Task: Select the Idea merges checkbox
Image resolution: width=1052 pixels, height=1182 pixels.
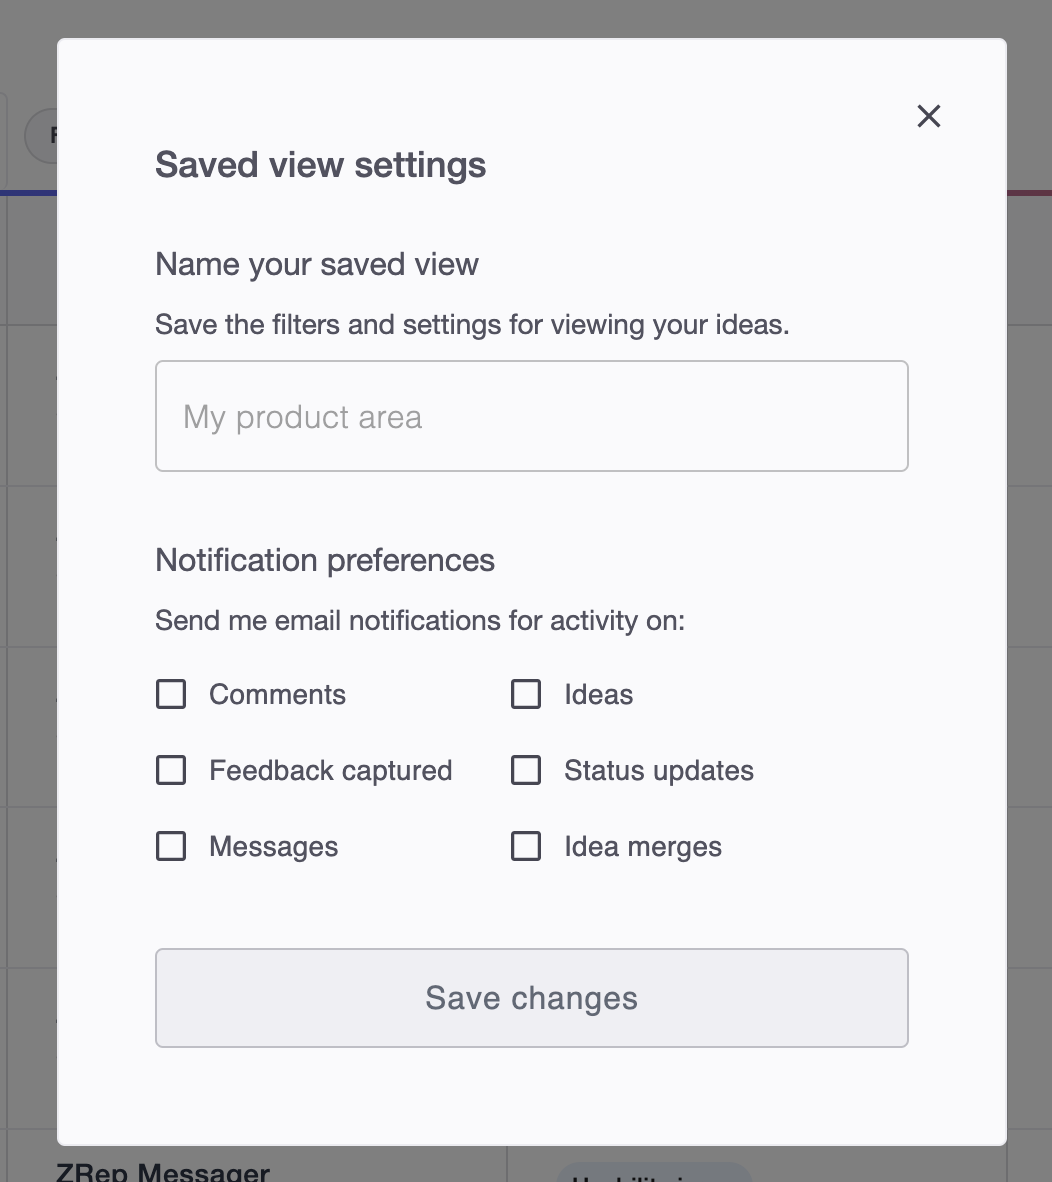Action: click(x=526, y=846)
